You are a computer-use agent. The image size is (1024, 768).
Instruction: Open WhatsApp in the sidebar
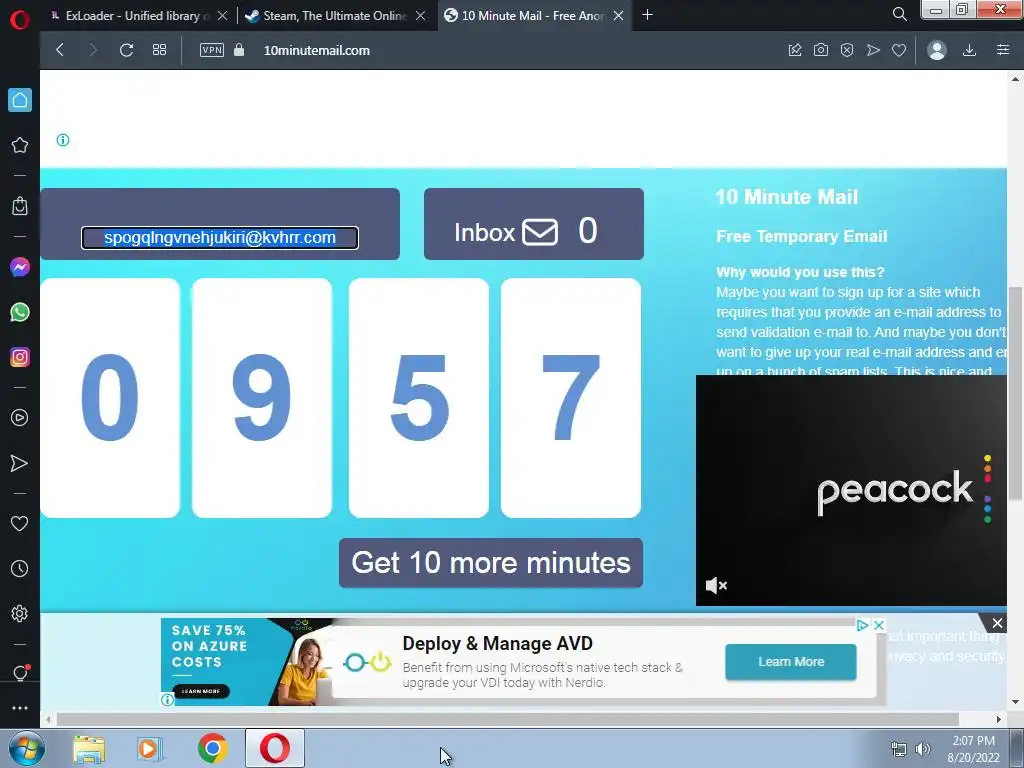20,312
